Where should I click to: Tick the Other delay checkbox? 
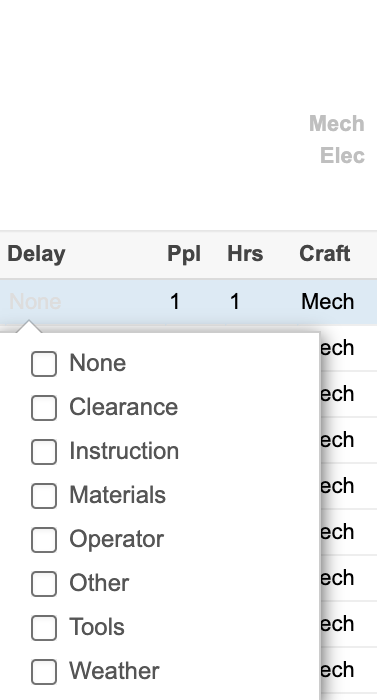pyautogui.click(x=44, y=583)
